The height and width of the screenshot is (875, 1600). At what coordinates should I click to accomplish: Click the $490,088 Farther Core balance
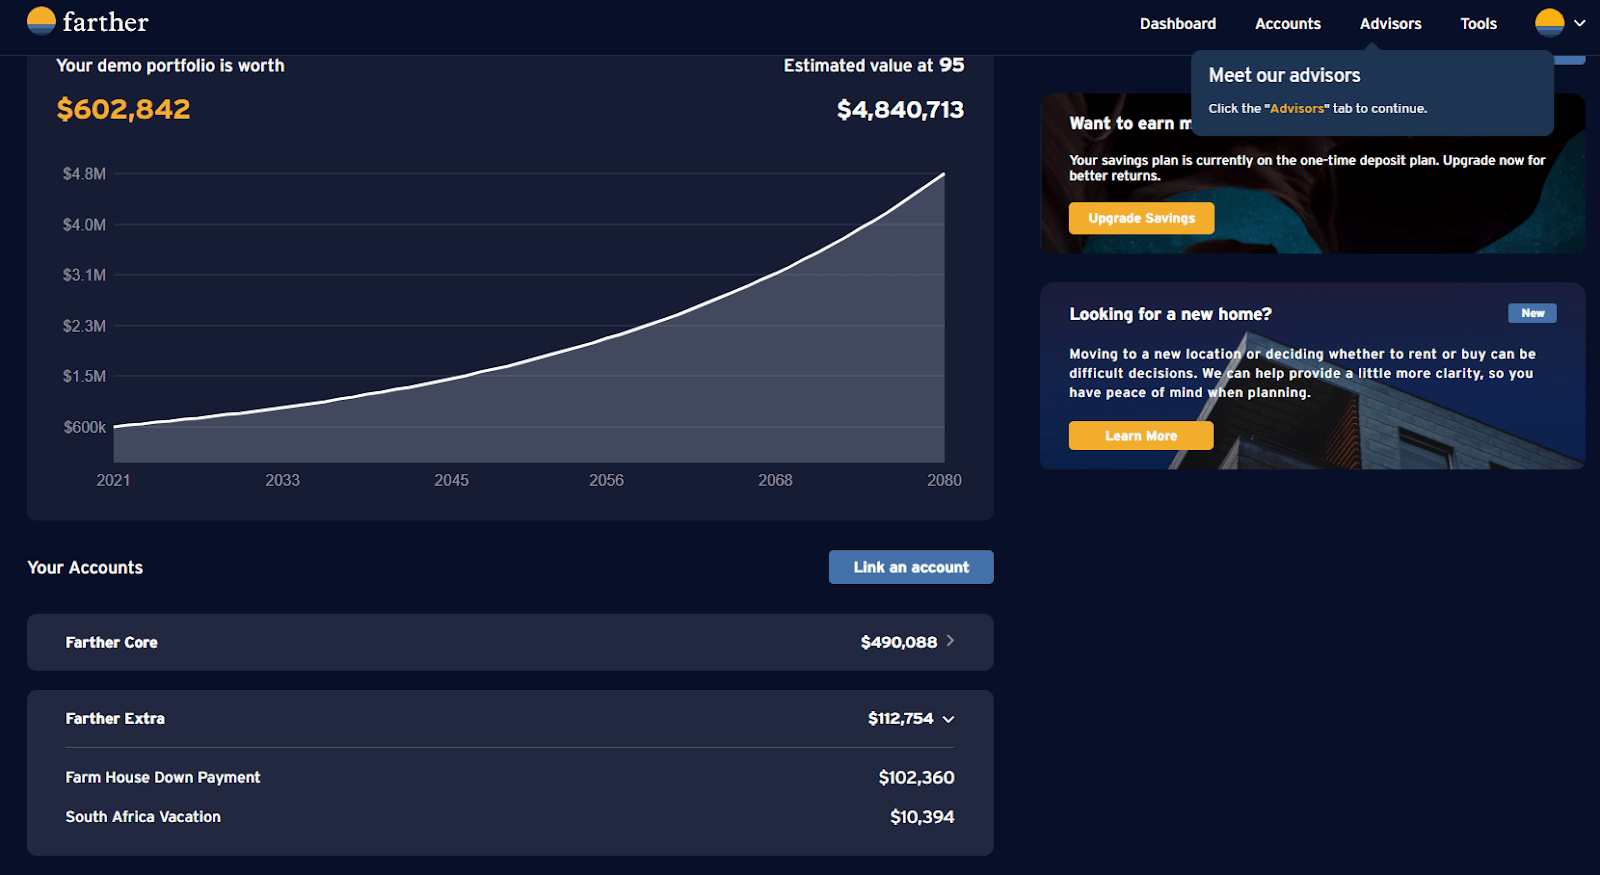[x=899, y=642]
